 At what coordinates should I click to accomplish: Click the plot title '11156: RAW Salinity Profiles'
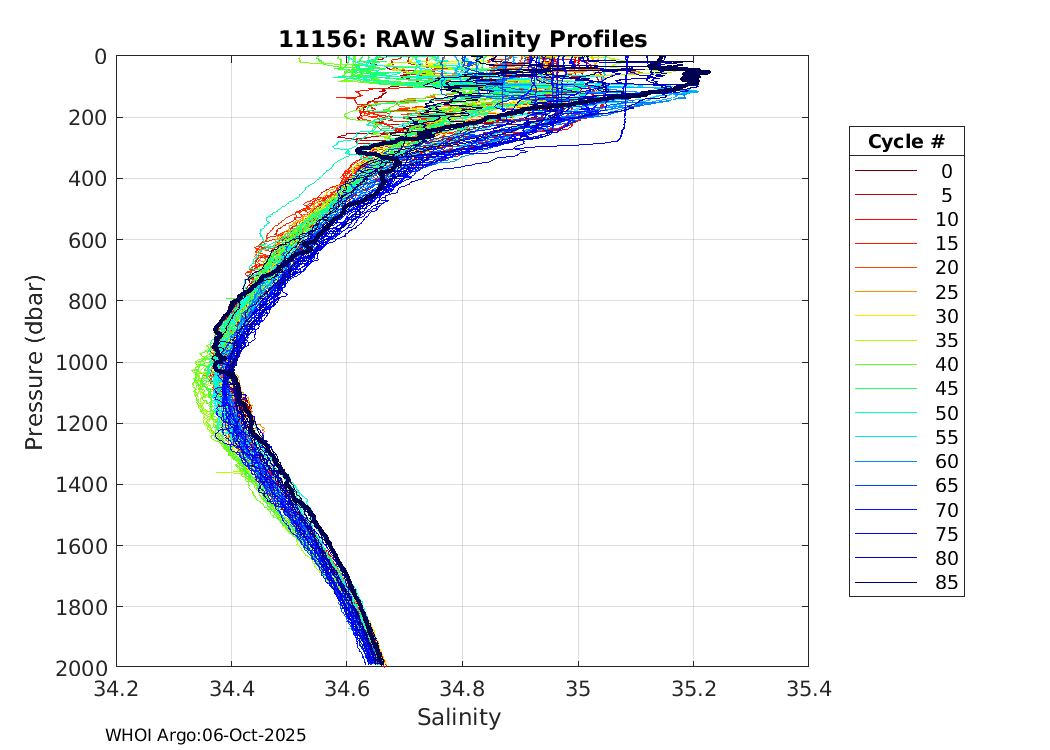462,39
